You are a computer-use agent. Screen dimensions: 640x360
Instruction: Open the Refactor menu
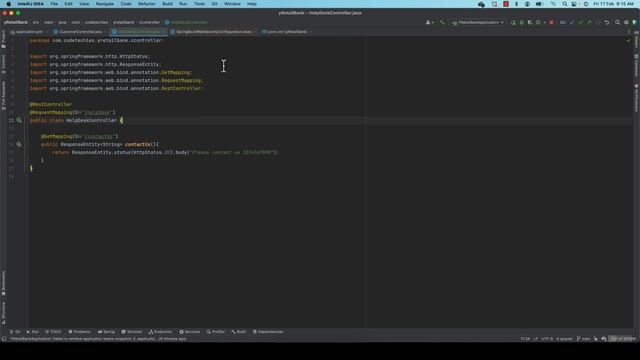pos(147,4)
